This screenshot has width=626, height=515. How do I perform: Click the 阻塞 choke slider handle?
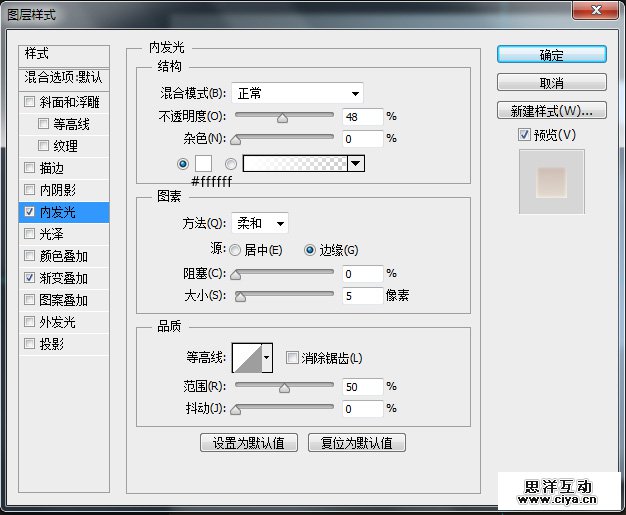pyautogui.click(x=236, y=275)
